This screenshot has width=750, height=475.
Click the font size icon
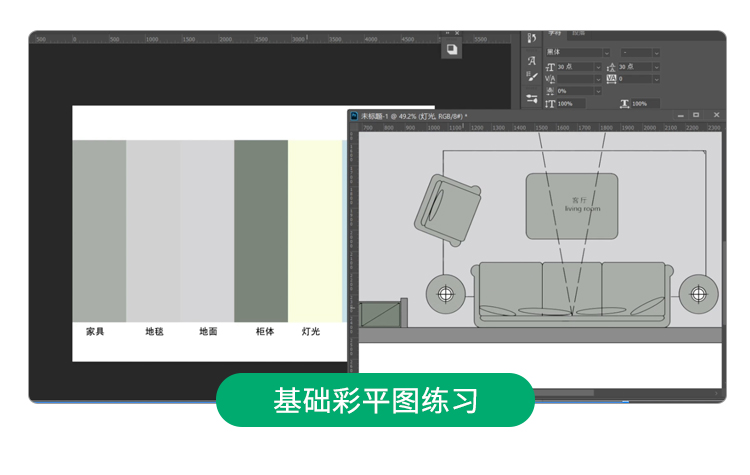[551, 67]
